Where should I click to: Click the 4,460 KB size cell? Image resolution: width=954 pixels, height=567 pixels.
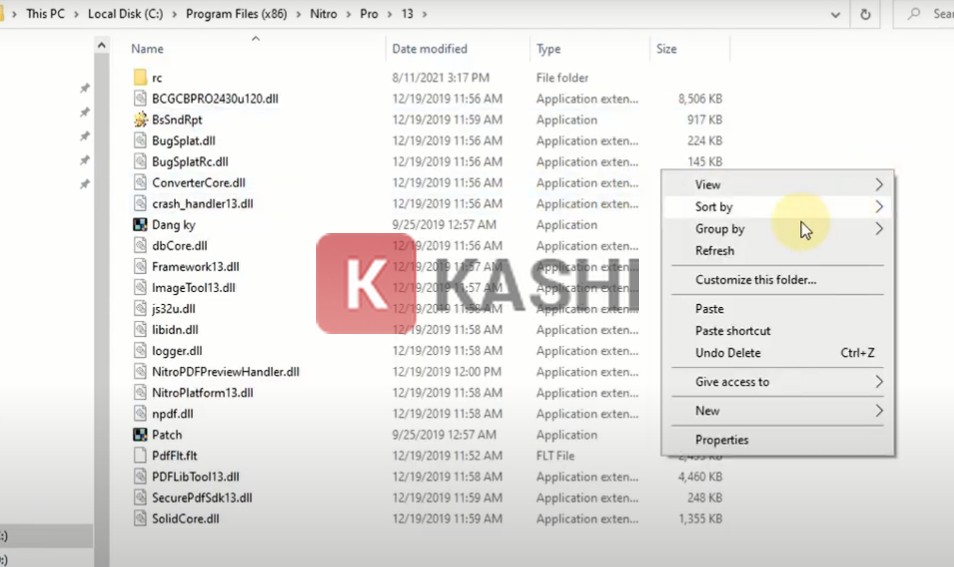click(700, 476)
